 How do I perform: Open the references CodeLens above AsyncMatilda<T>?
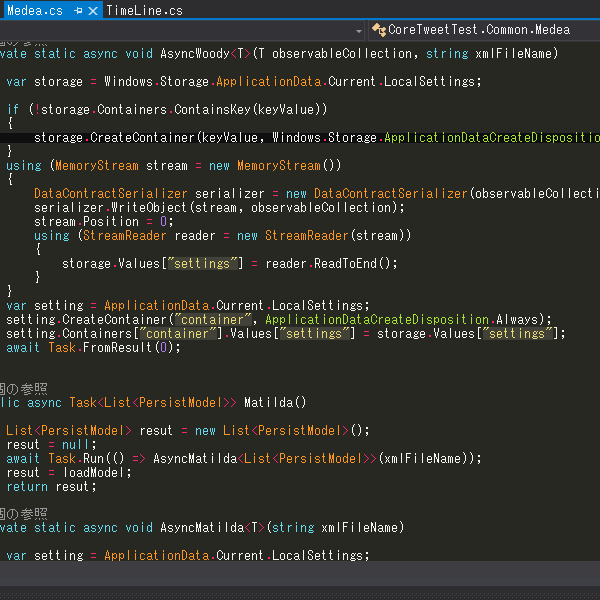(24, 514)
